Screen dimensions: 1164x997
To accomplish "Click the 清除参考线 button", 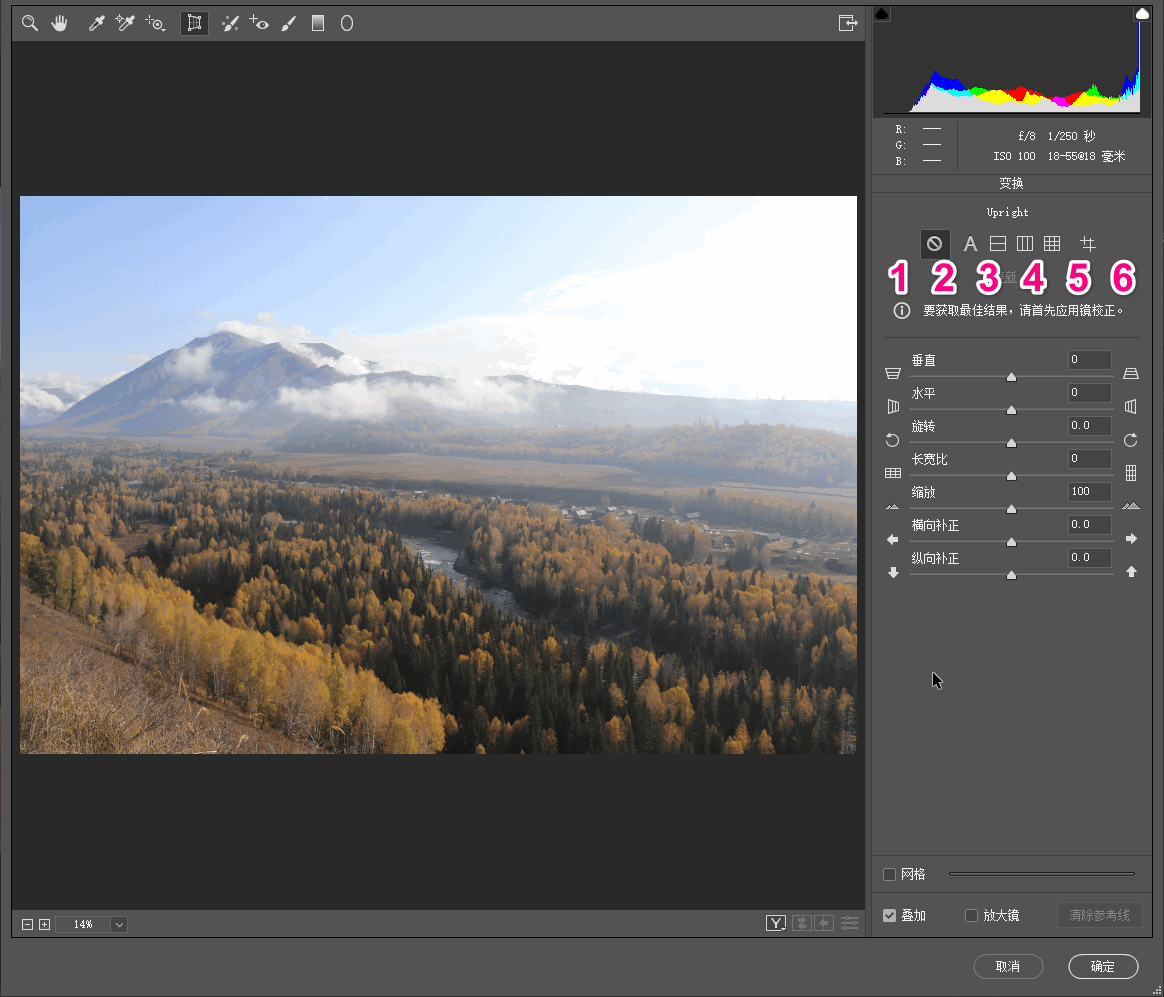I will (x=1099, y=915).
